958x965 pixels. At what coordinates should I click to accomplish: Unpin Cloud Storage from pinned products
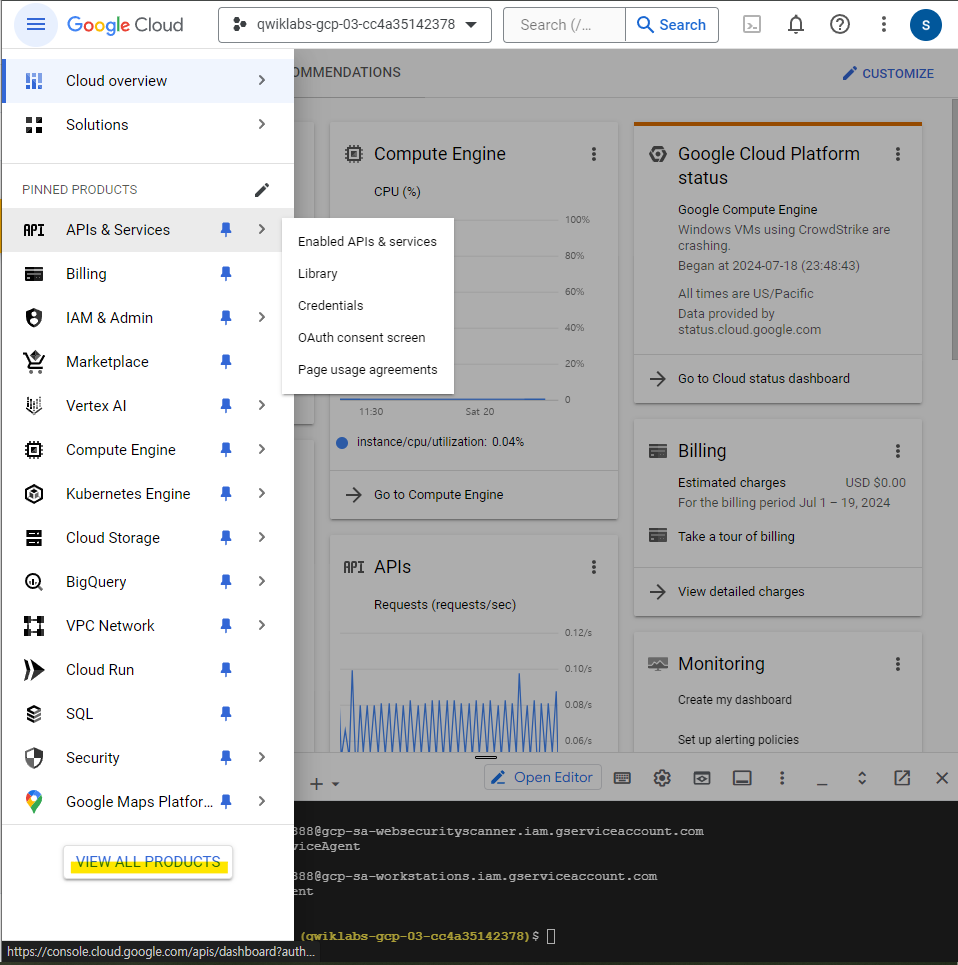click(x=226, y=538)
